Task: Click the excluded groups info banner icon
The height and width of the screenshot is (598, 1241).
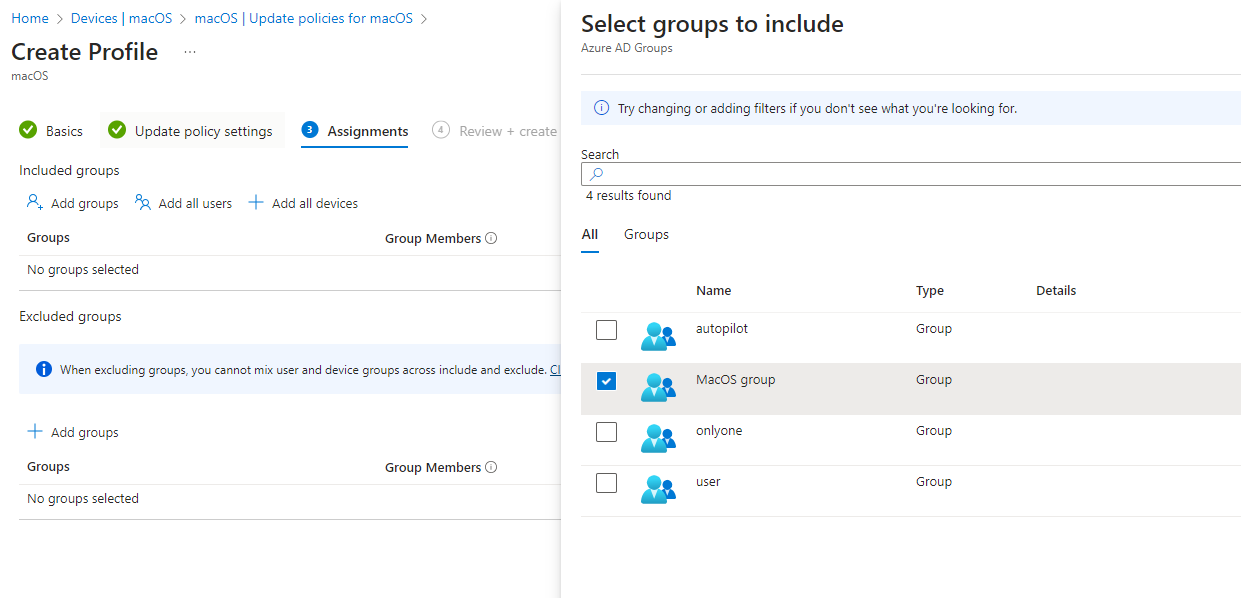Action: (44, 369)
